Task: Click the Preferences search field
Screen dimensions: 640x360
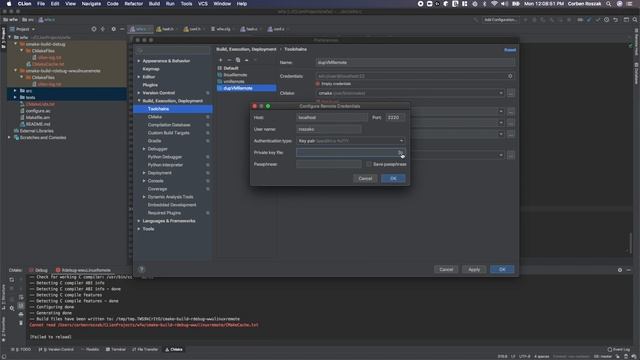Action: [x=173, y=50]
